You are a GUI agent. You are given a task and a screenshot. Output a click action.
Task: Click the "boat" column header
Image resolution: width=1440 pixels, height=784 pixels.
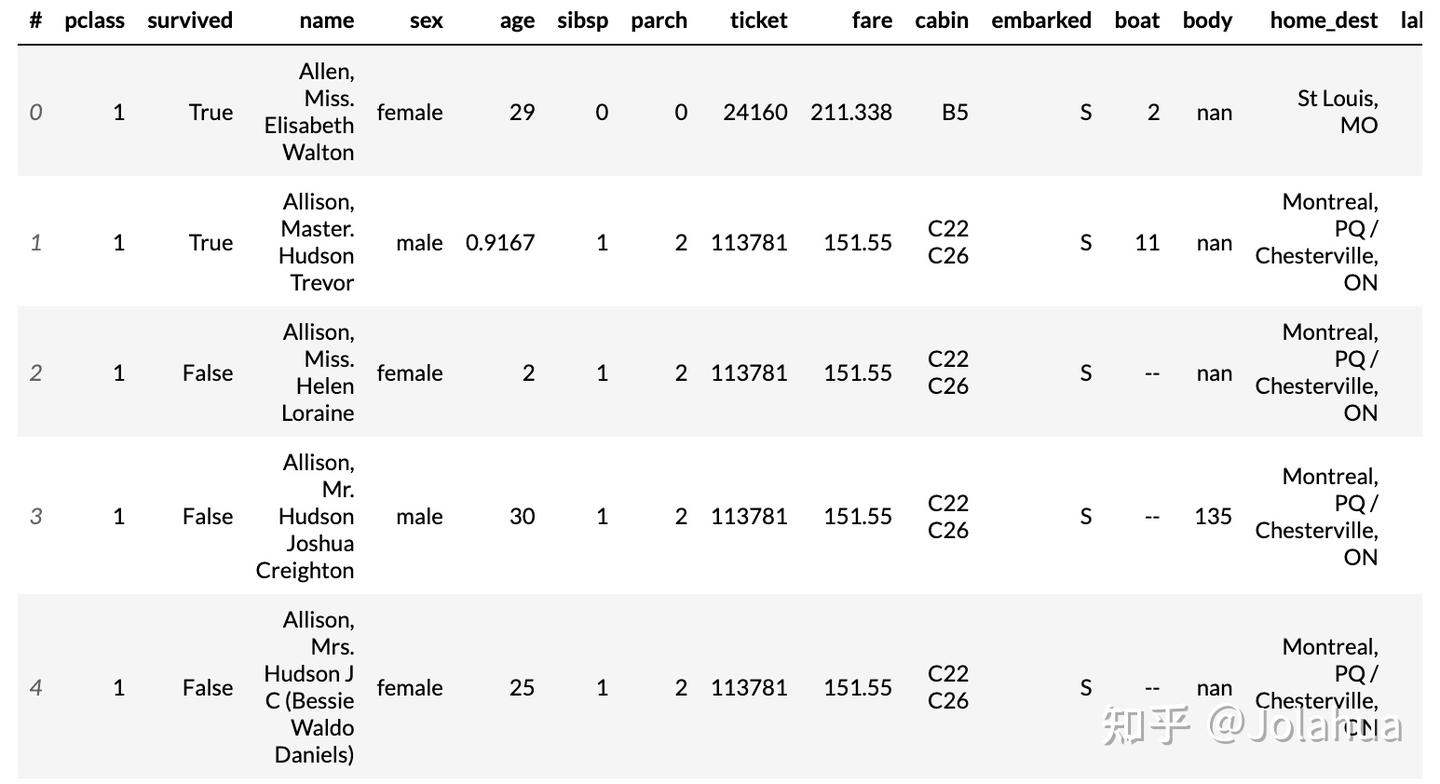pos(1137,20)
